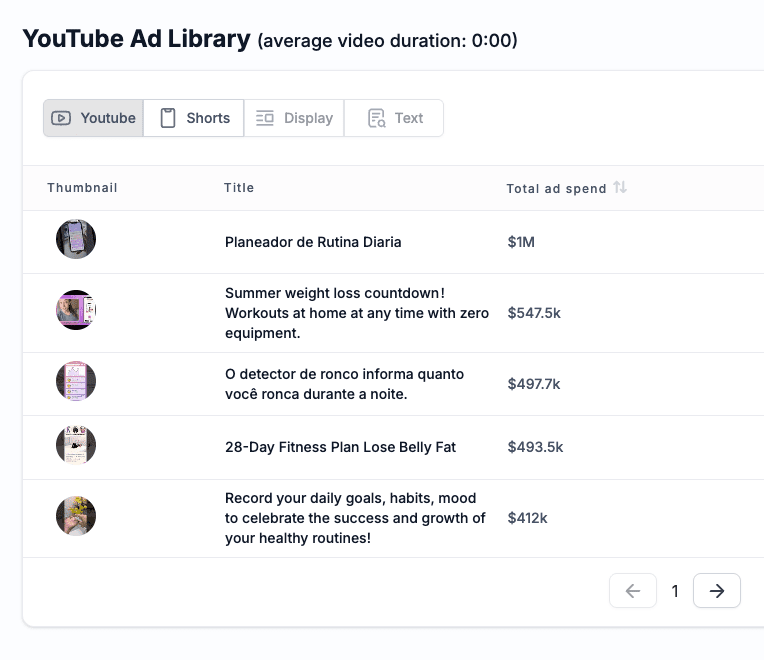Viewport: 764px width, 660px height.
Task: Select the 28-Day Fitness Plan thumbnail
Action: (x=76, y=445)
